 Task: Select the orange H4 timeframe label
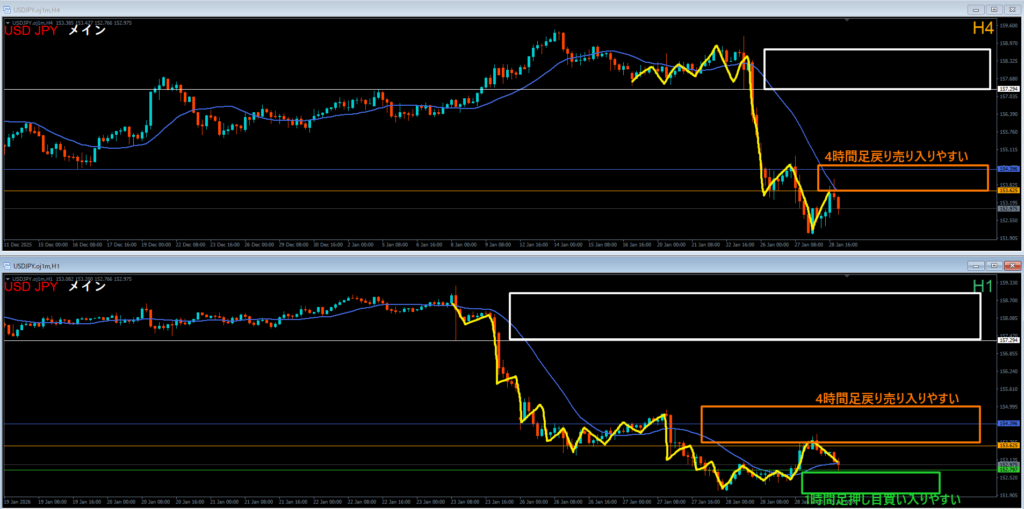tap(983, 28)
